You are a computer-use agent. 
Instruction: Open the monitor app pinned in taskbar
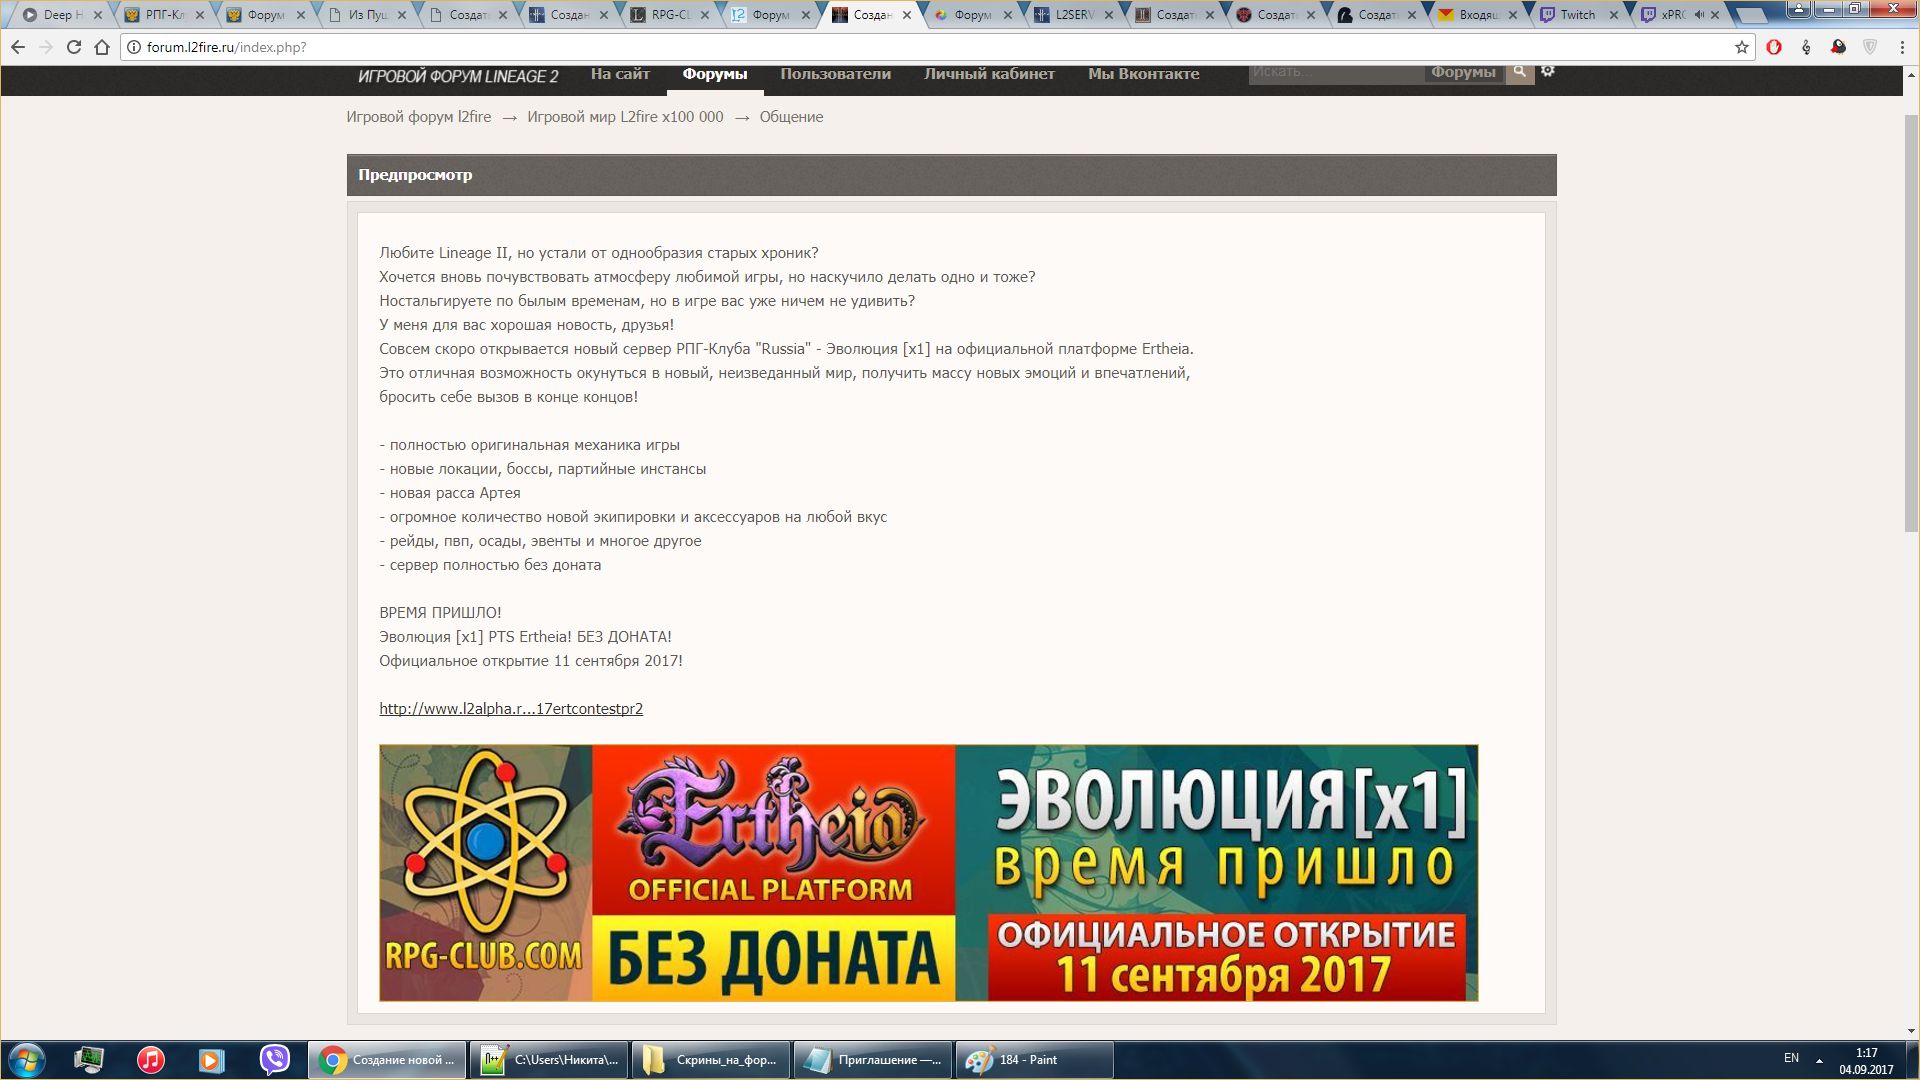click(89, 1060)
